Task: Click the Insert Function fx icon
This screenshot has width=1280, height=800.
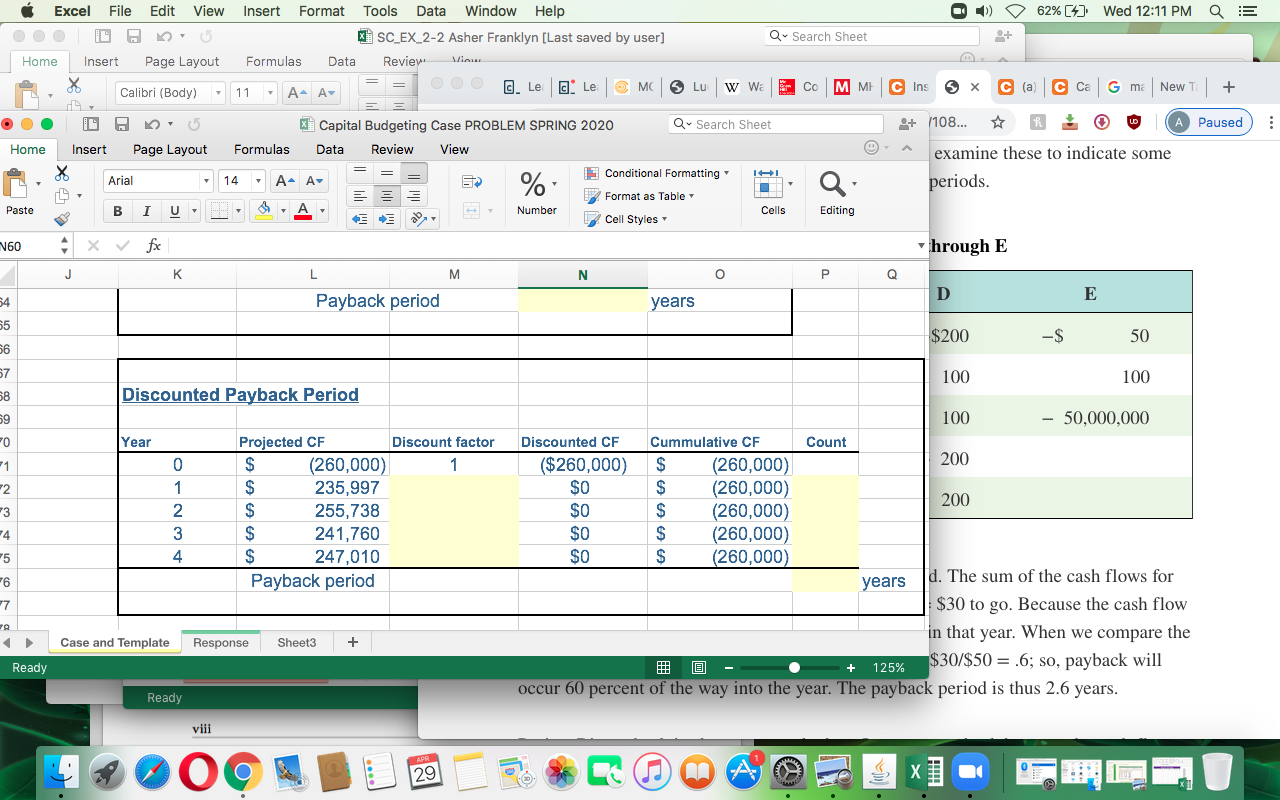Action: pos(153,245)
